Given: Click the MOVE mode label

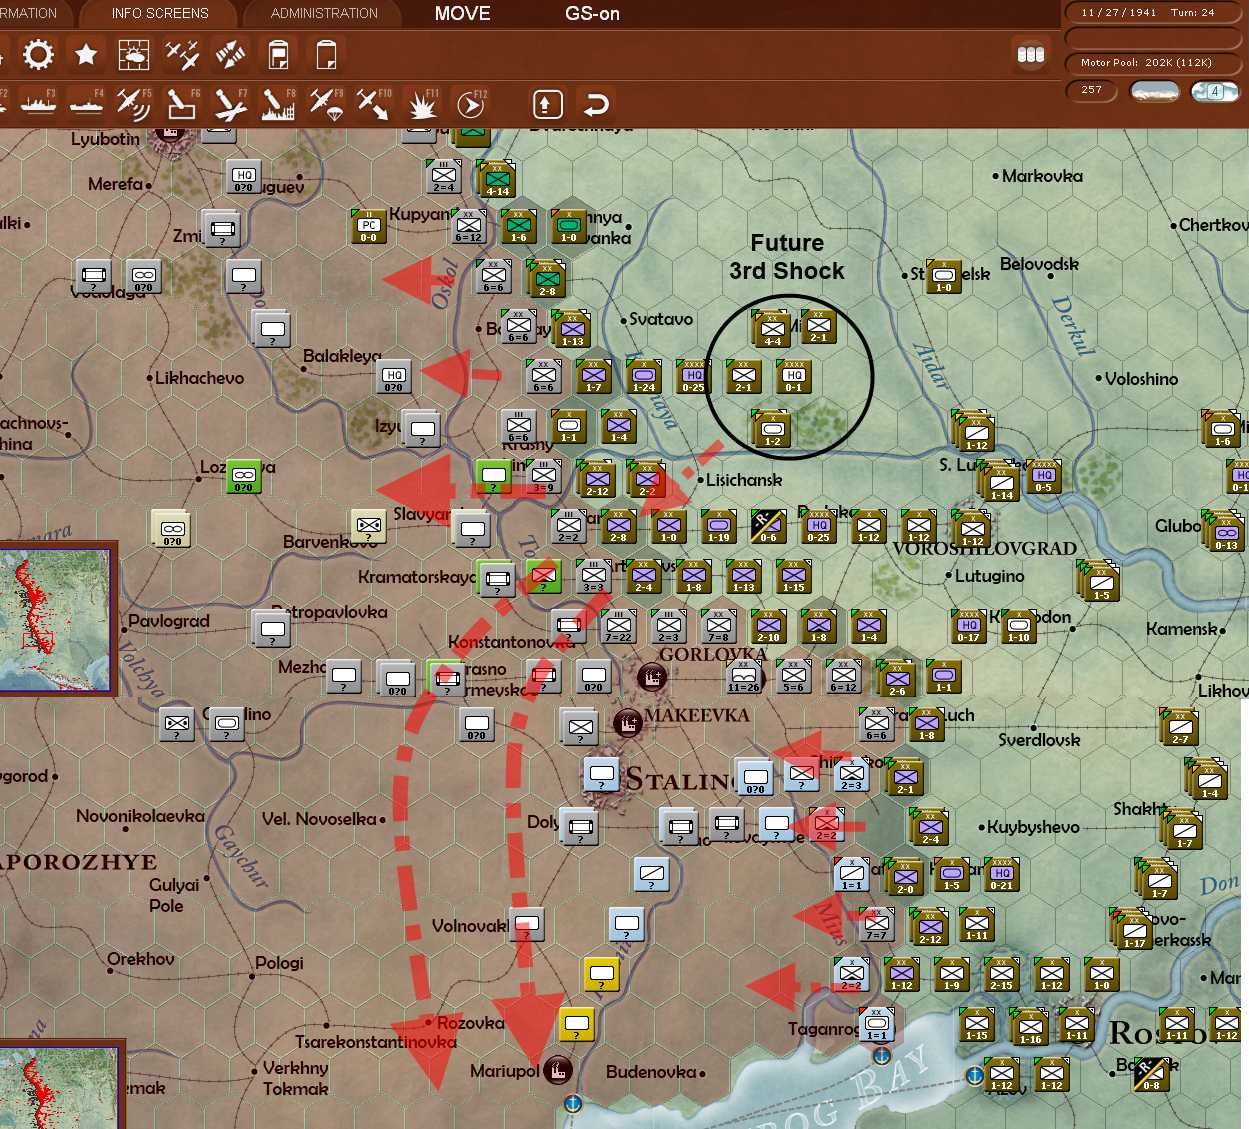Looking at the screenshot, I should point(463,14).
